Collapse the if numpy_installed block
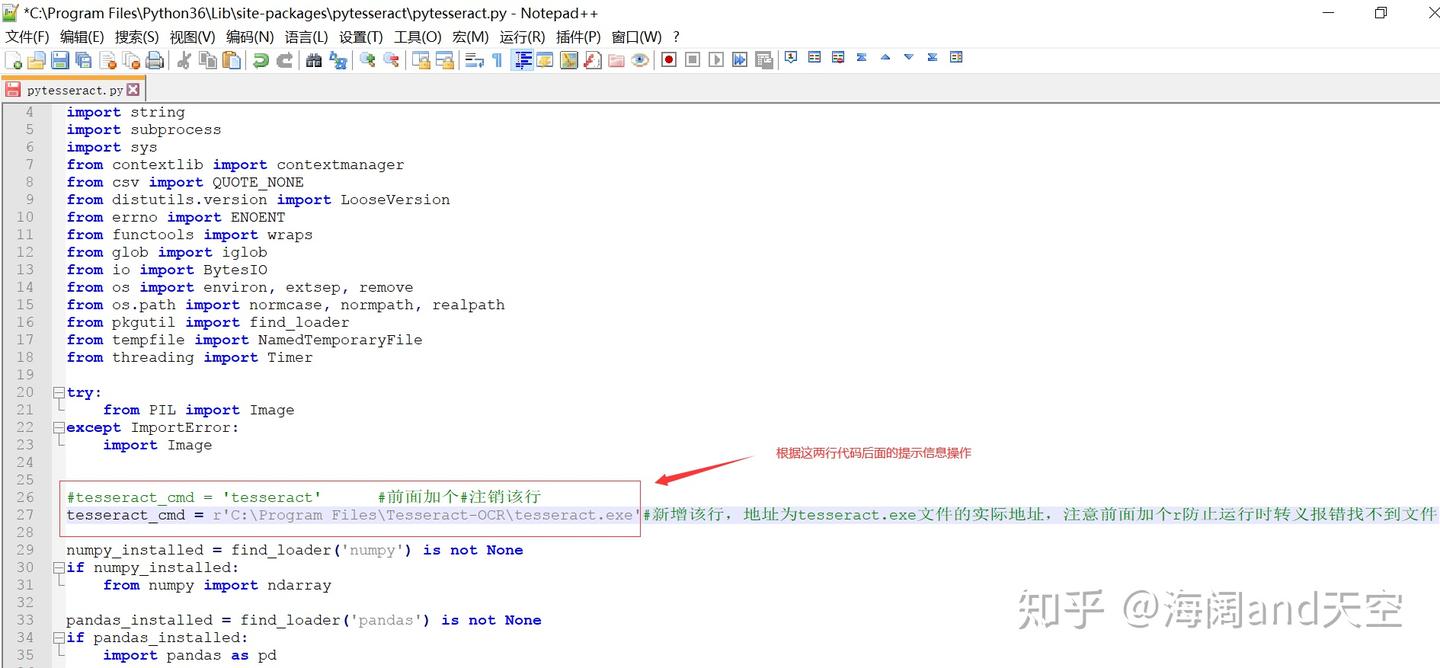This screenshot has height=668, width=1440. (58, 567)
